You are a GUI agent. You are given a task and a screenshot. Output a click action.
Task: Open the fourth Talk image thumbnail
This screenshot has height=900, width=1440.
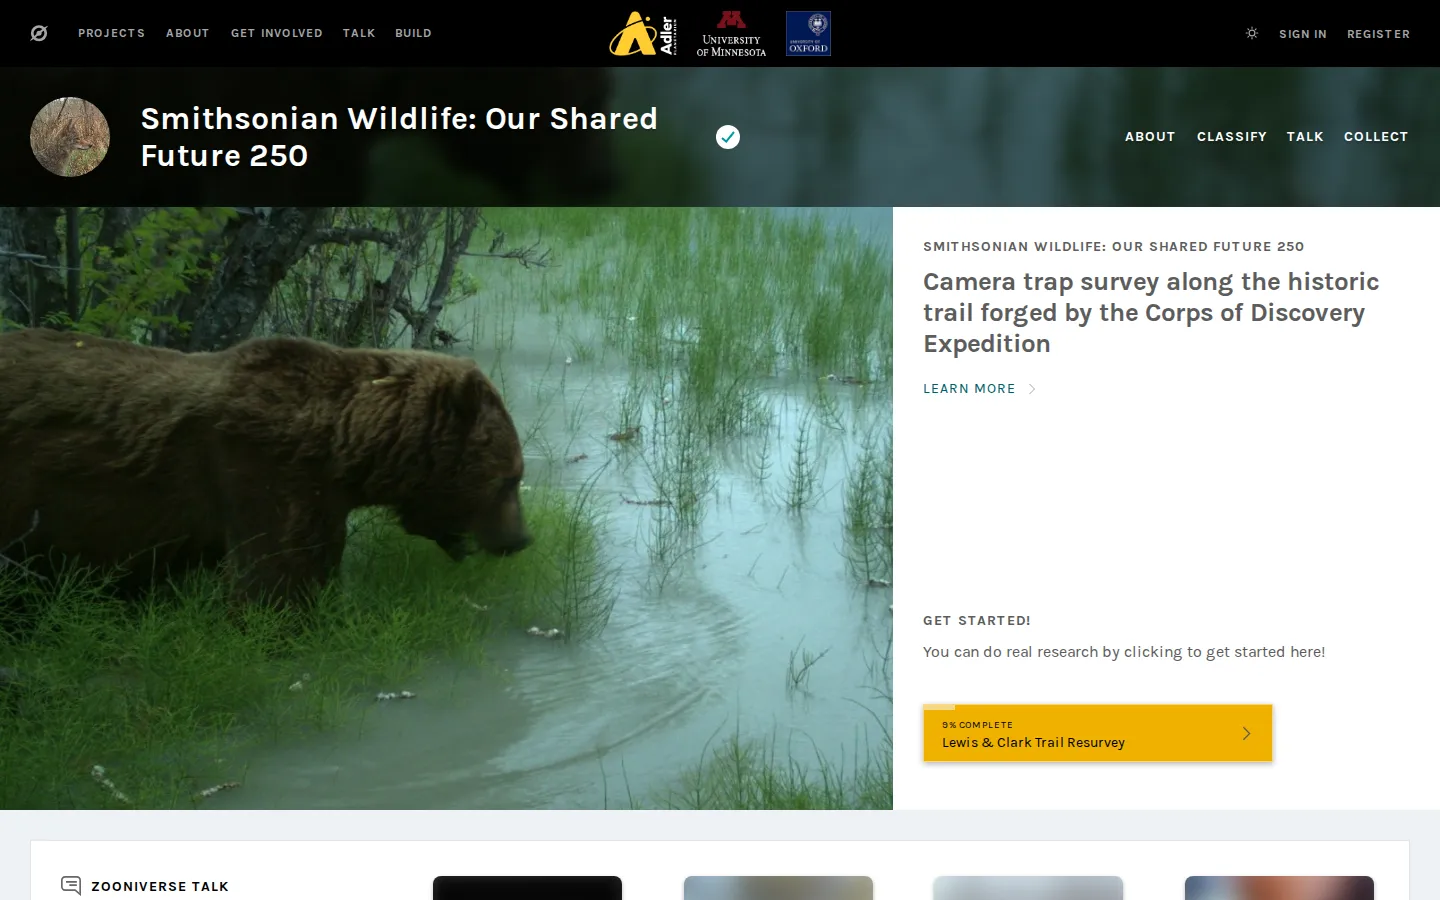pos(1279,888)
